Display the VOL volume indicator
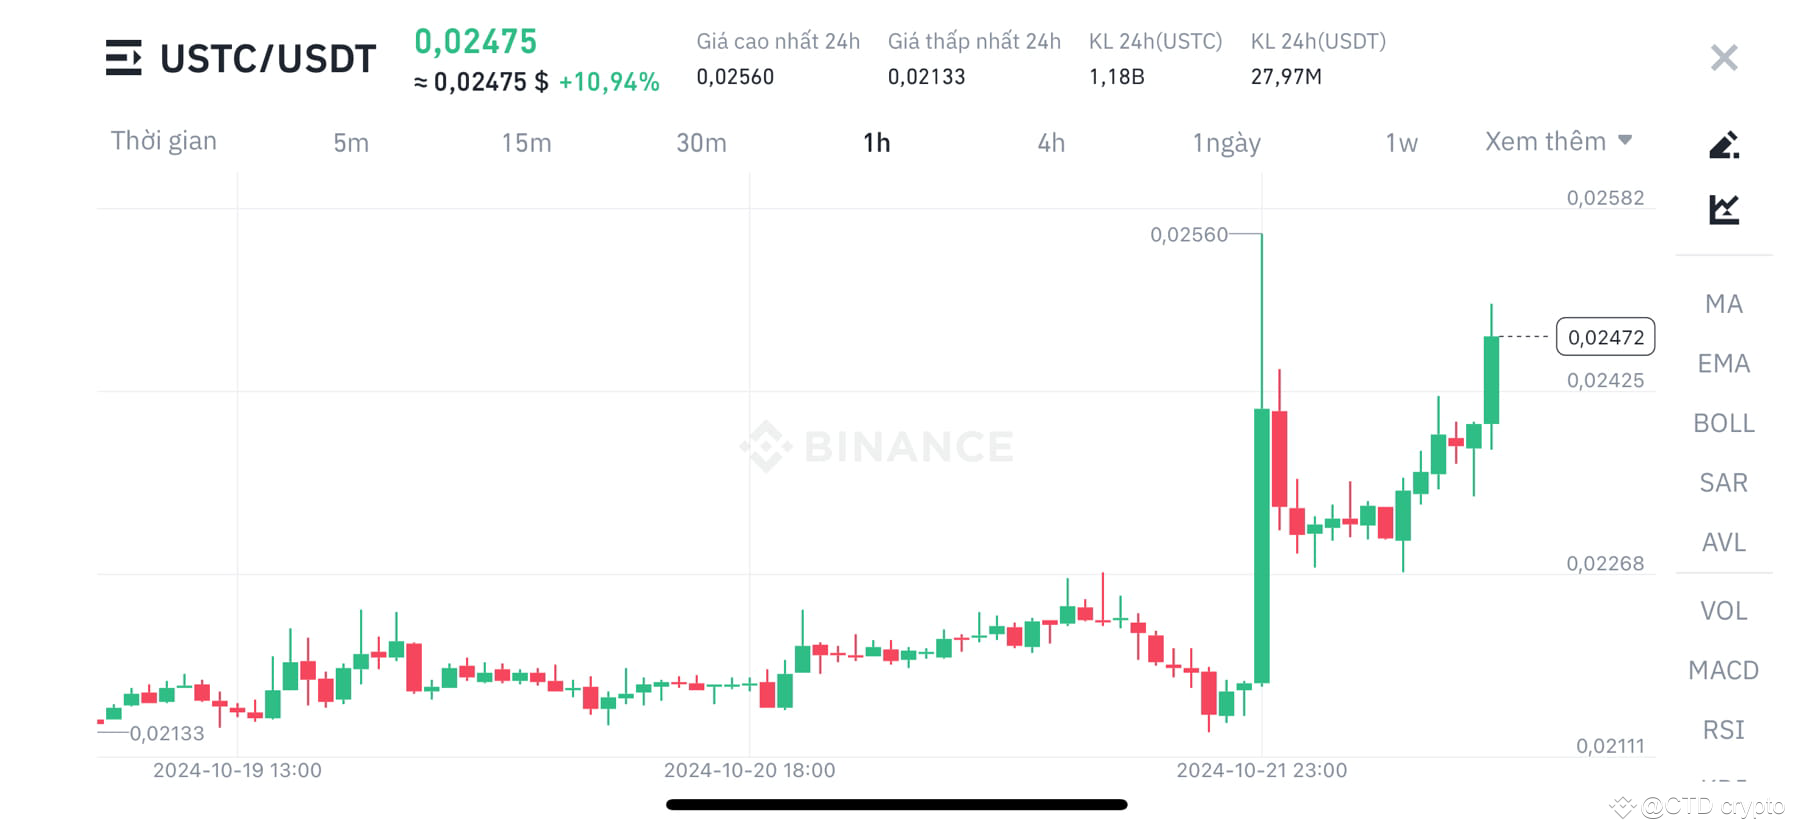Image resolution: width=1793 pixels, height=828 pixels. (1722, 610)
